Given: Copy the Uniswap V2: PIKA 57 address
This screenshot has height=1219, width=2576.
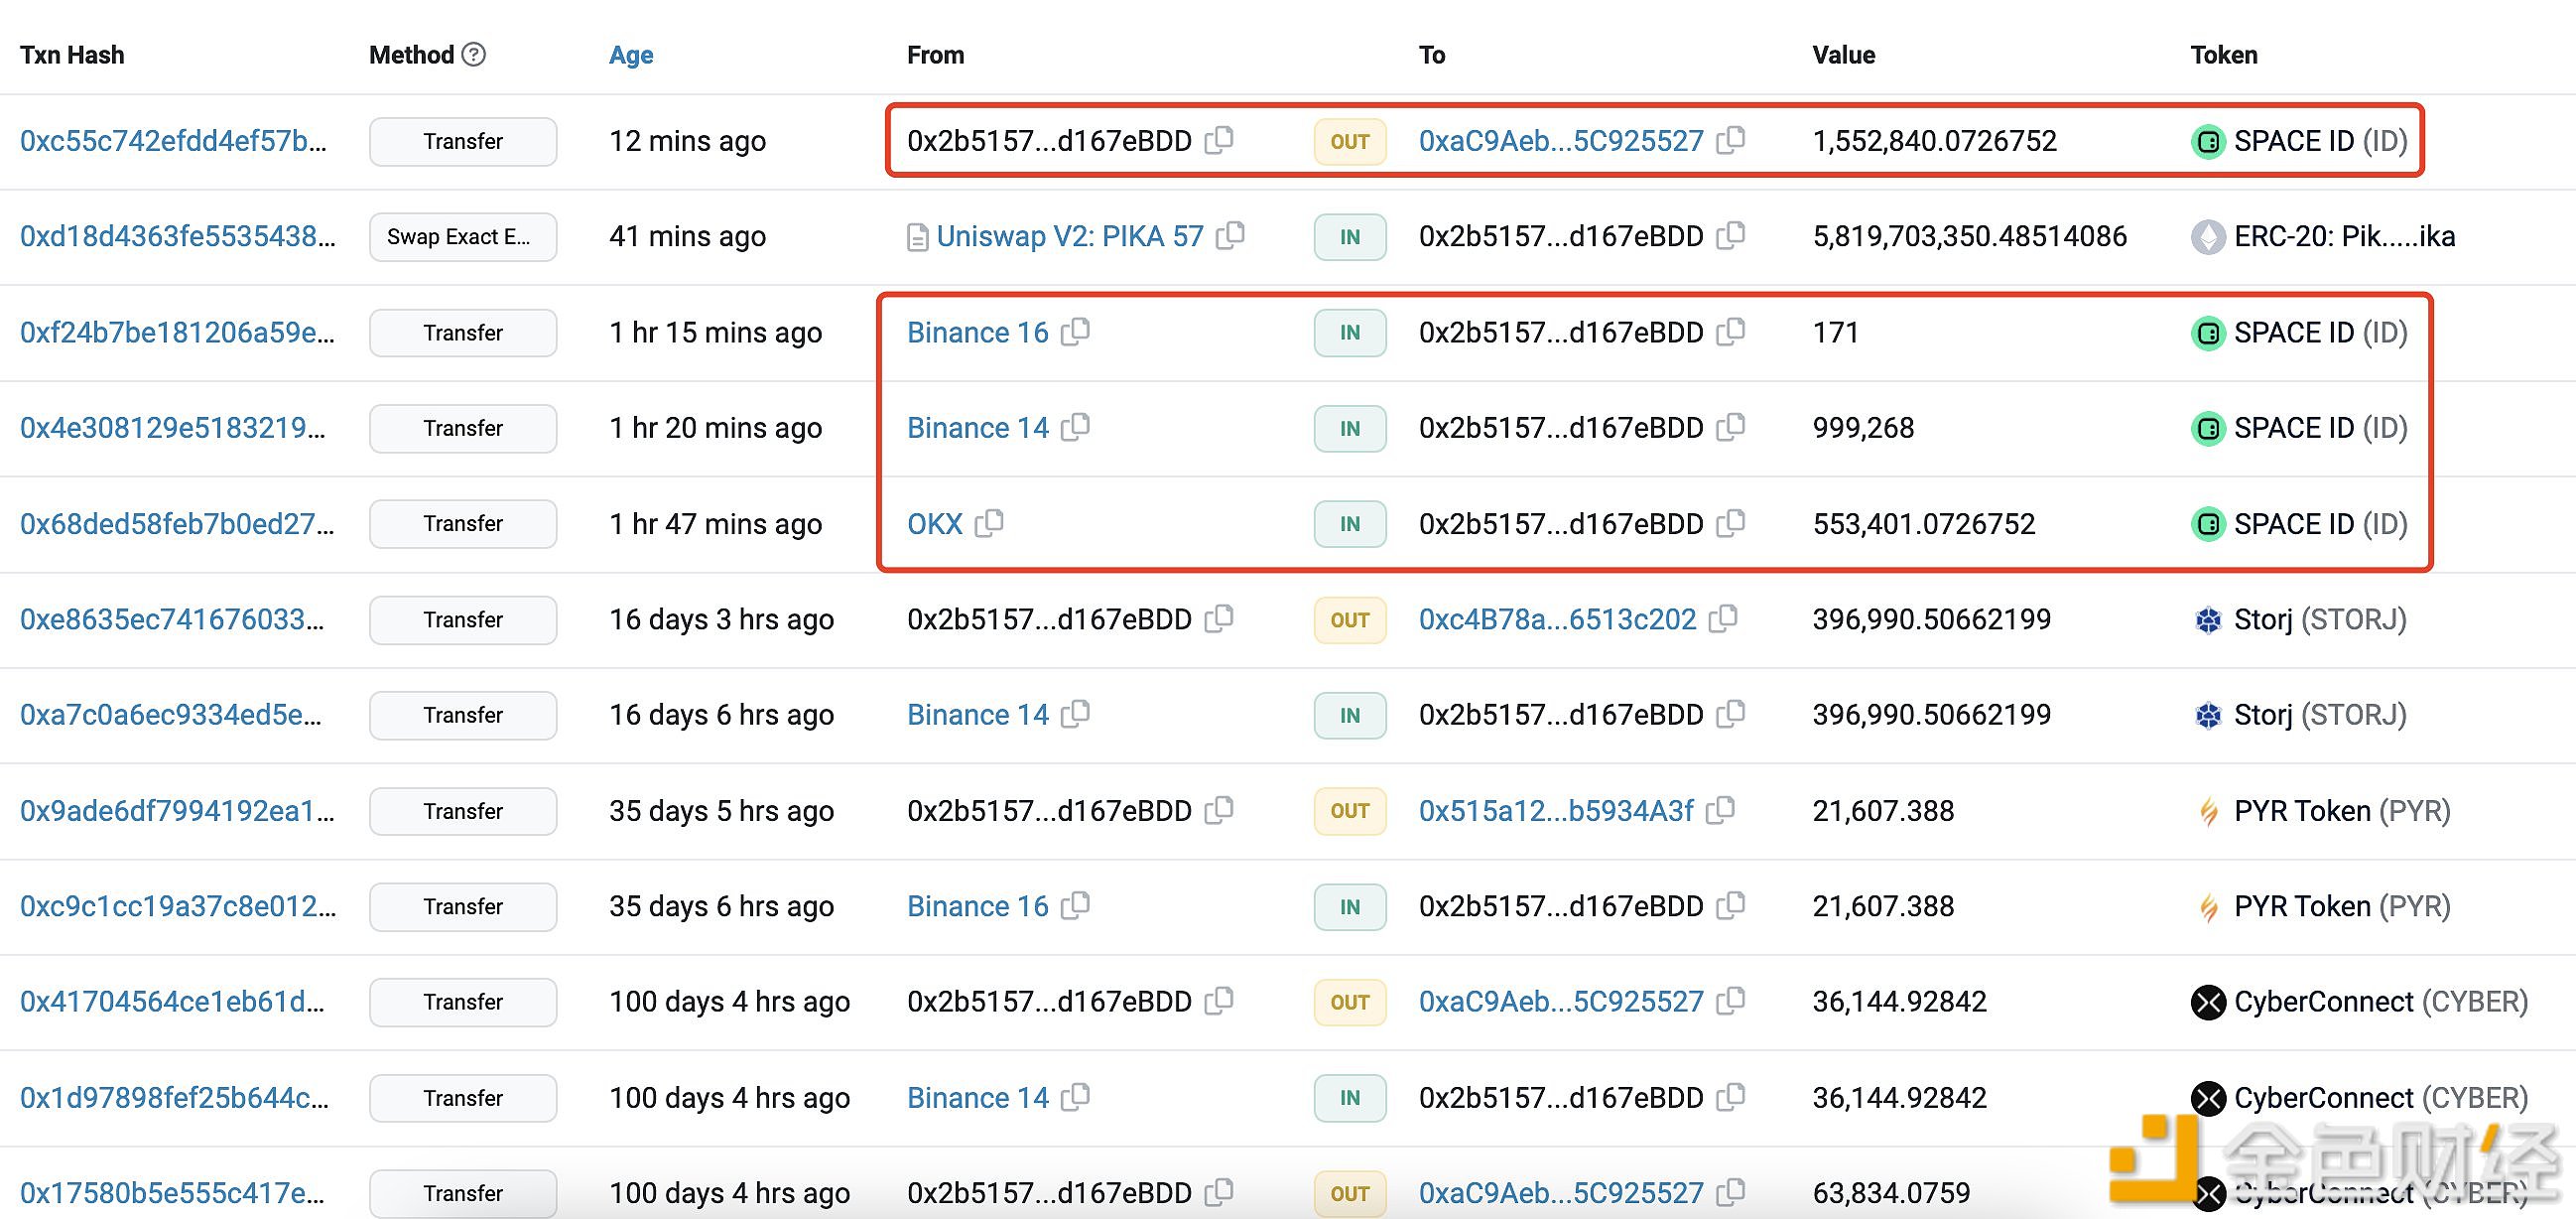Looking at the screenshot, I should tap(1231, 236).
